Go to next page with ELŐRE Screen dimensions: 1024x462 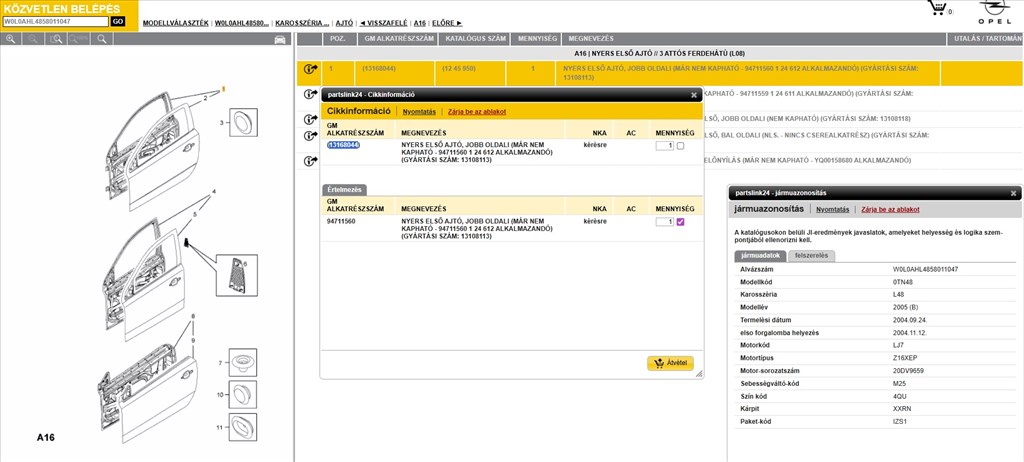(x=447, y=23)
